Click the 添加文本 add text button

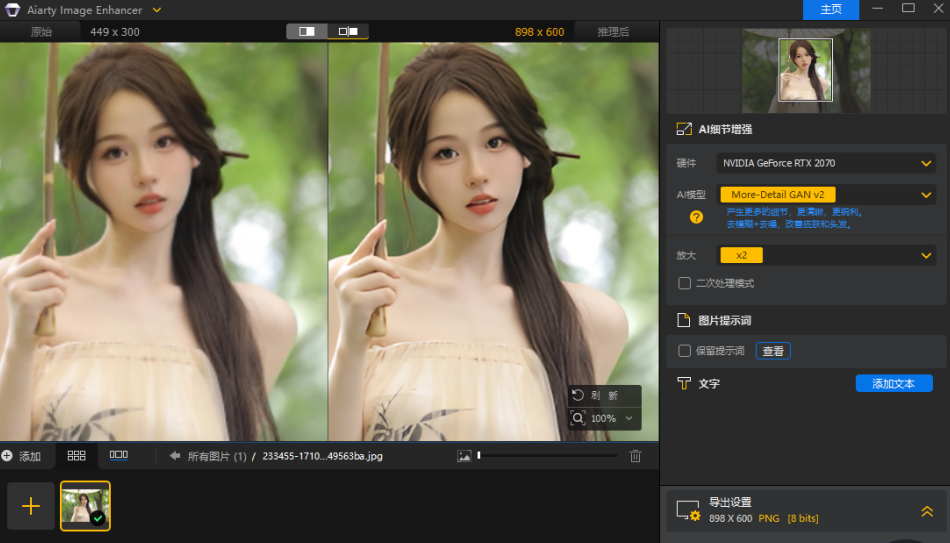(894, 383)
